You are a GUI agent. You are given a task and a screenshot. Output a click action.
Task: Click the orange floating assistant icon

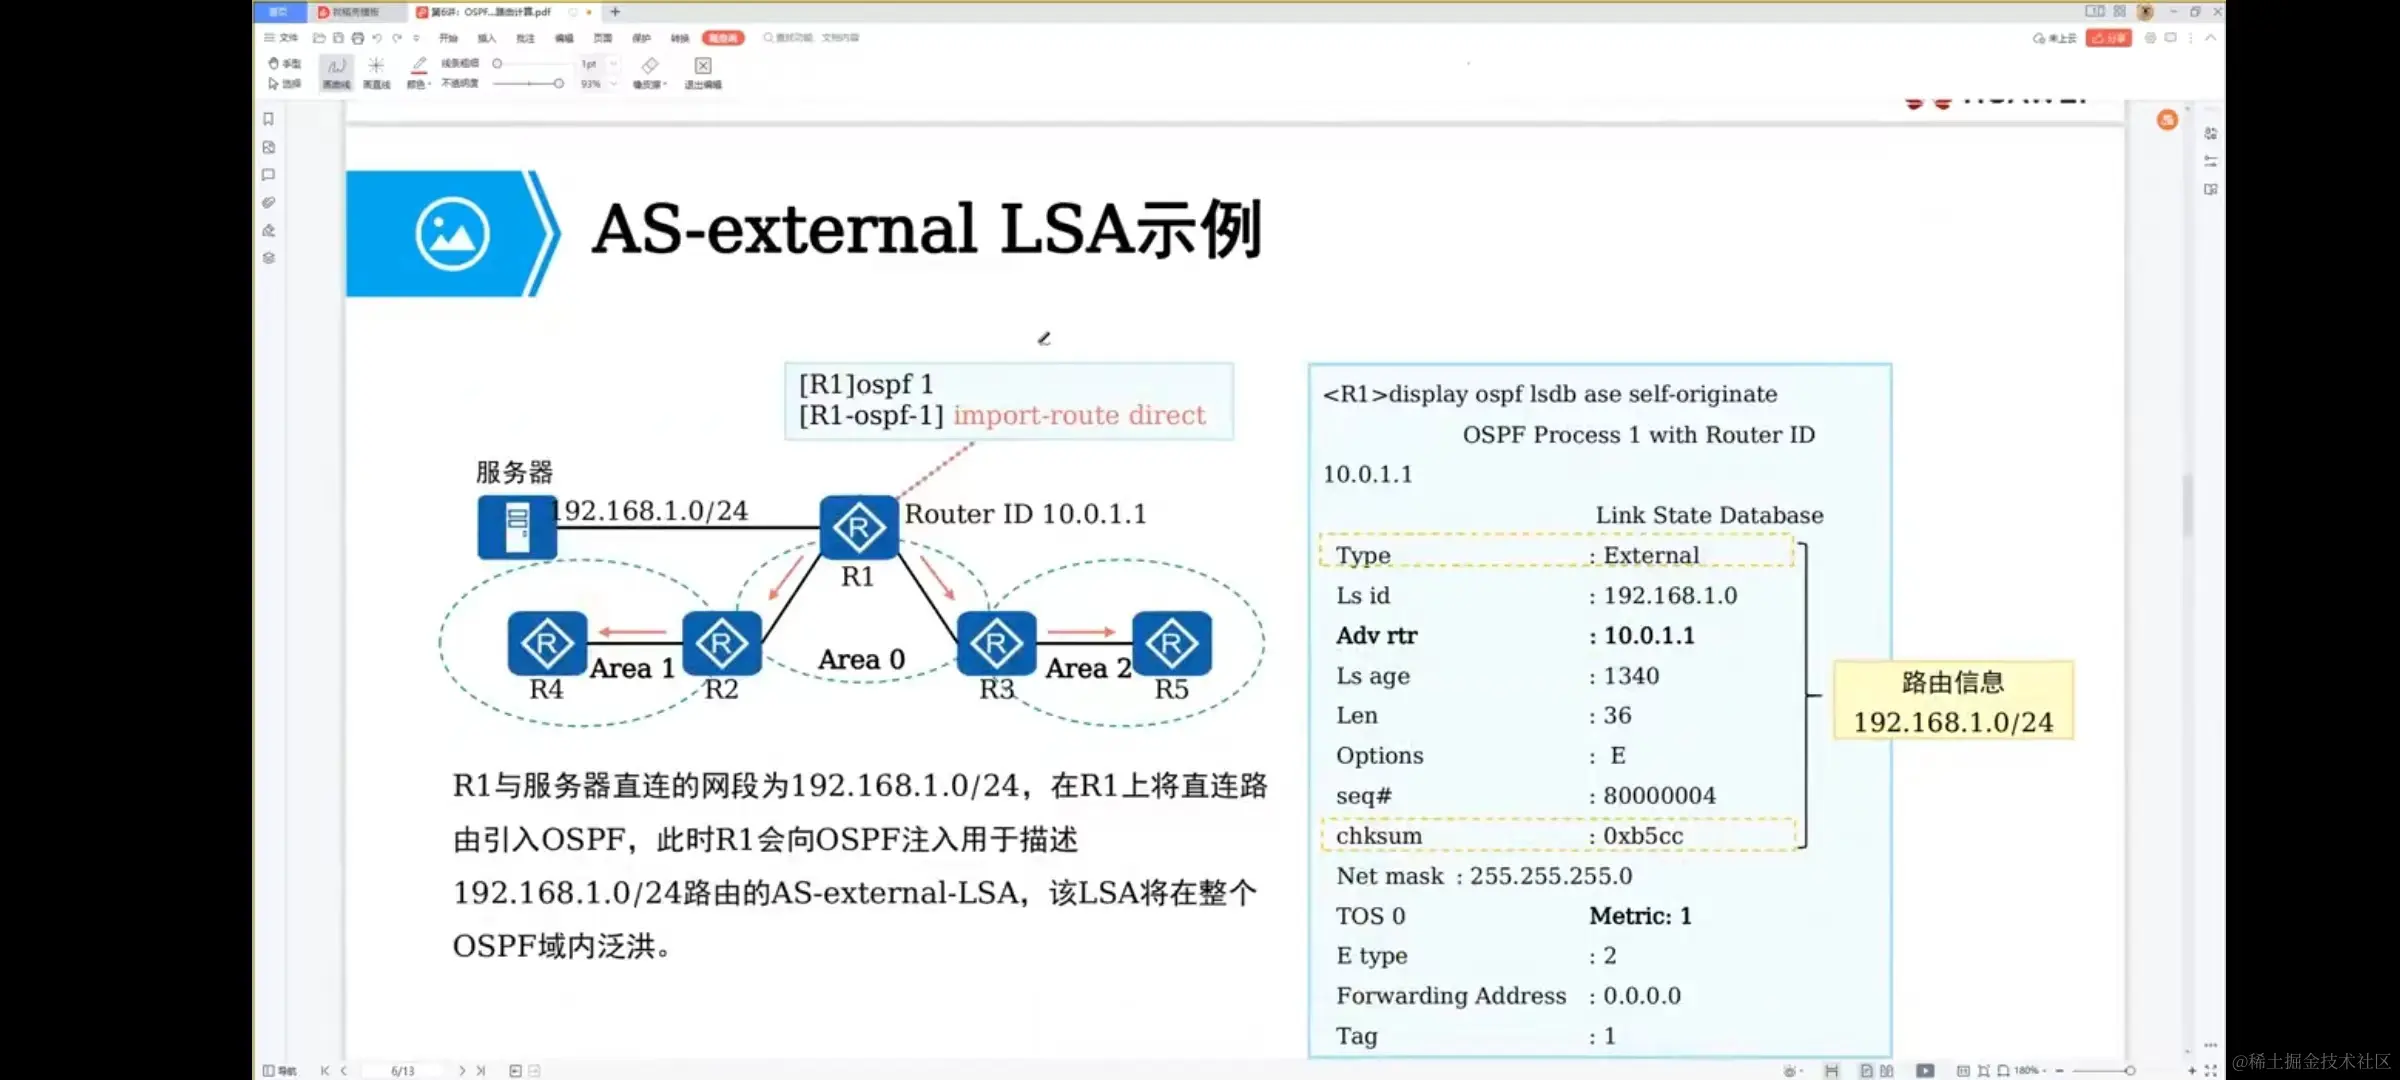point(2167,120)
